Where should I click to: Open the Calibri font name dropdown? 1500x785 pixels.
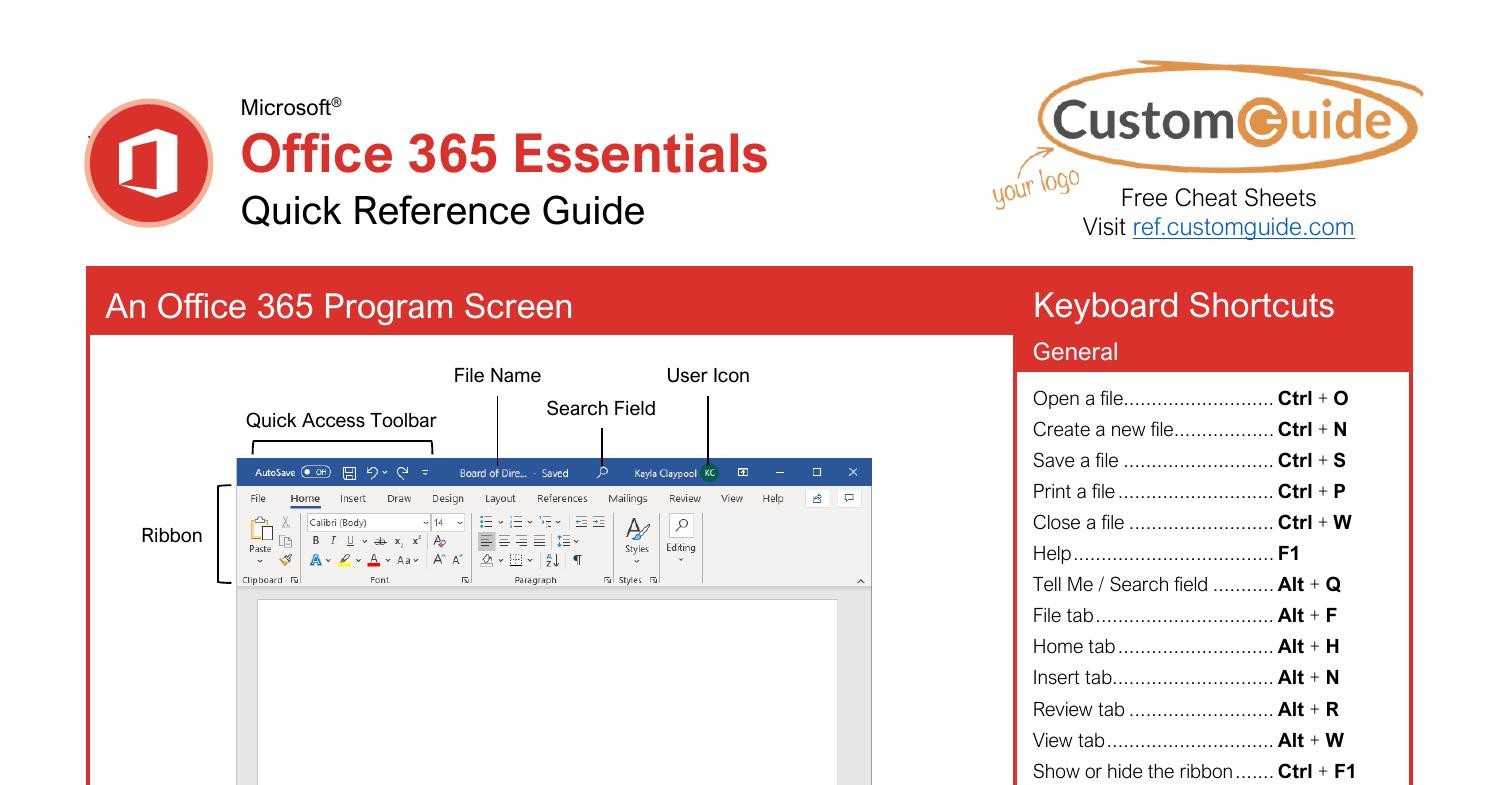425,523
